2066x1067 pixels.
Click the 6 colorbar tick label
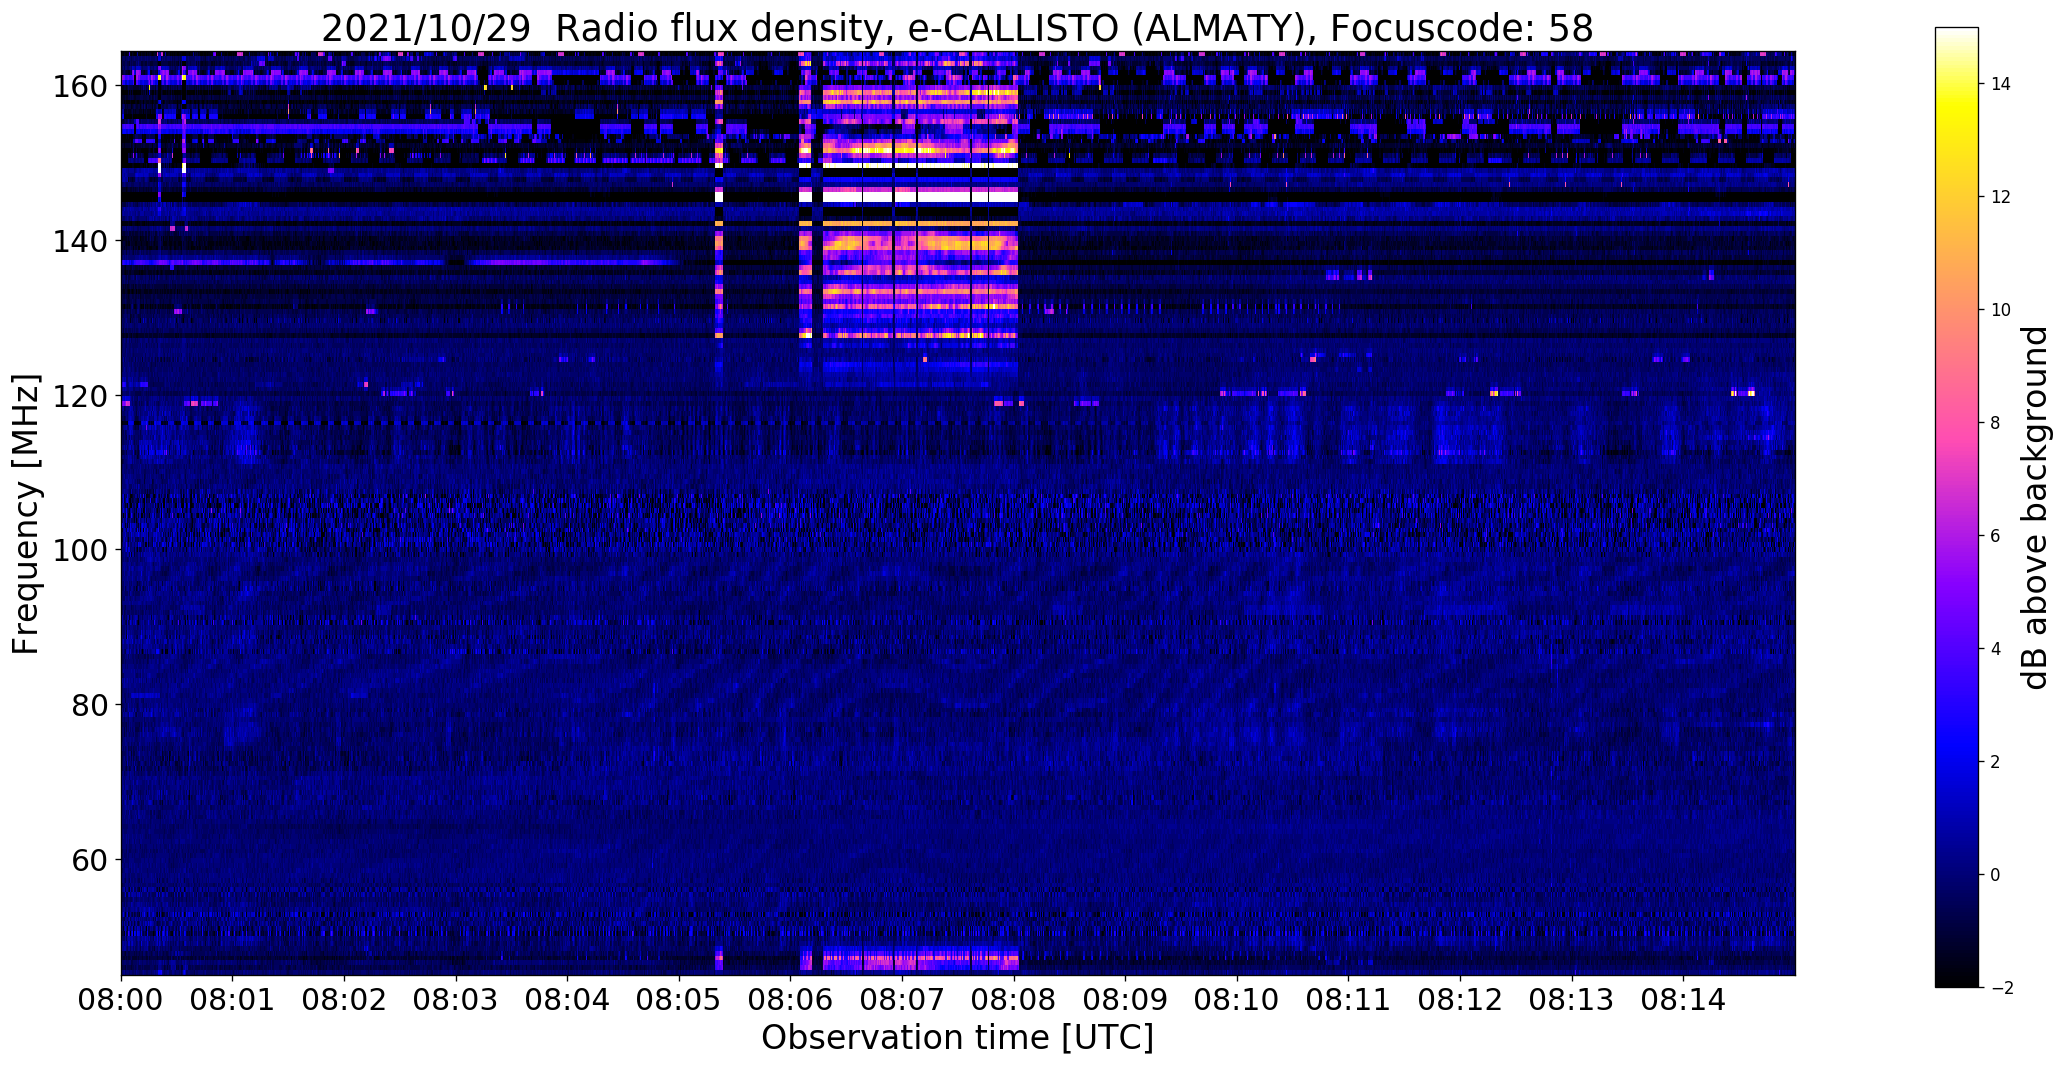tap(1995, 536)
